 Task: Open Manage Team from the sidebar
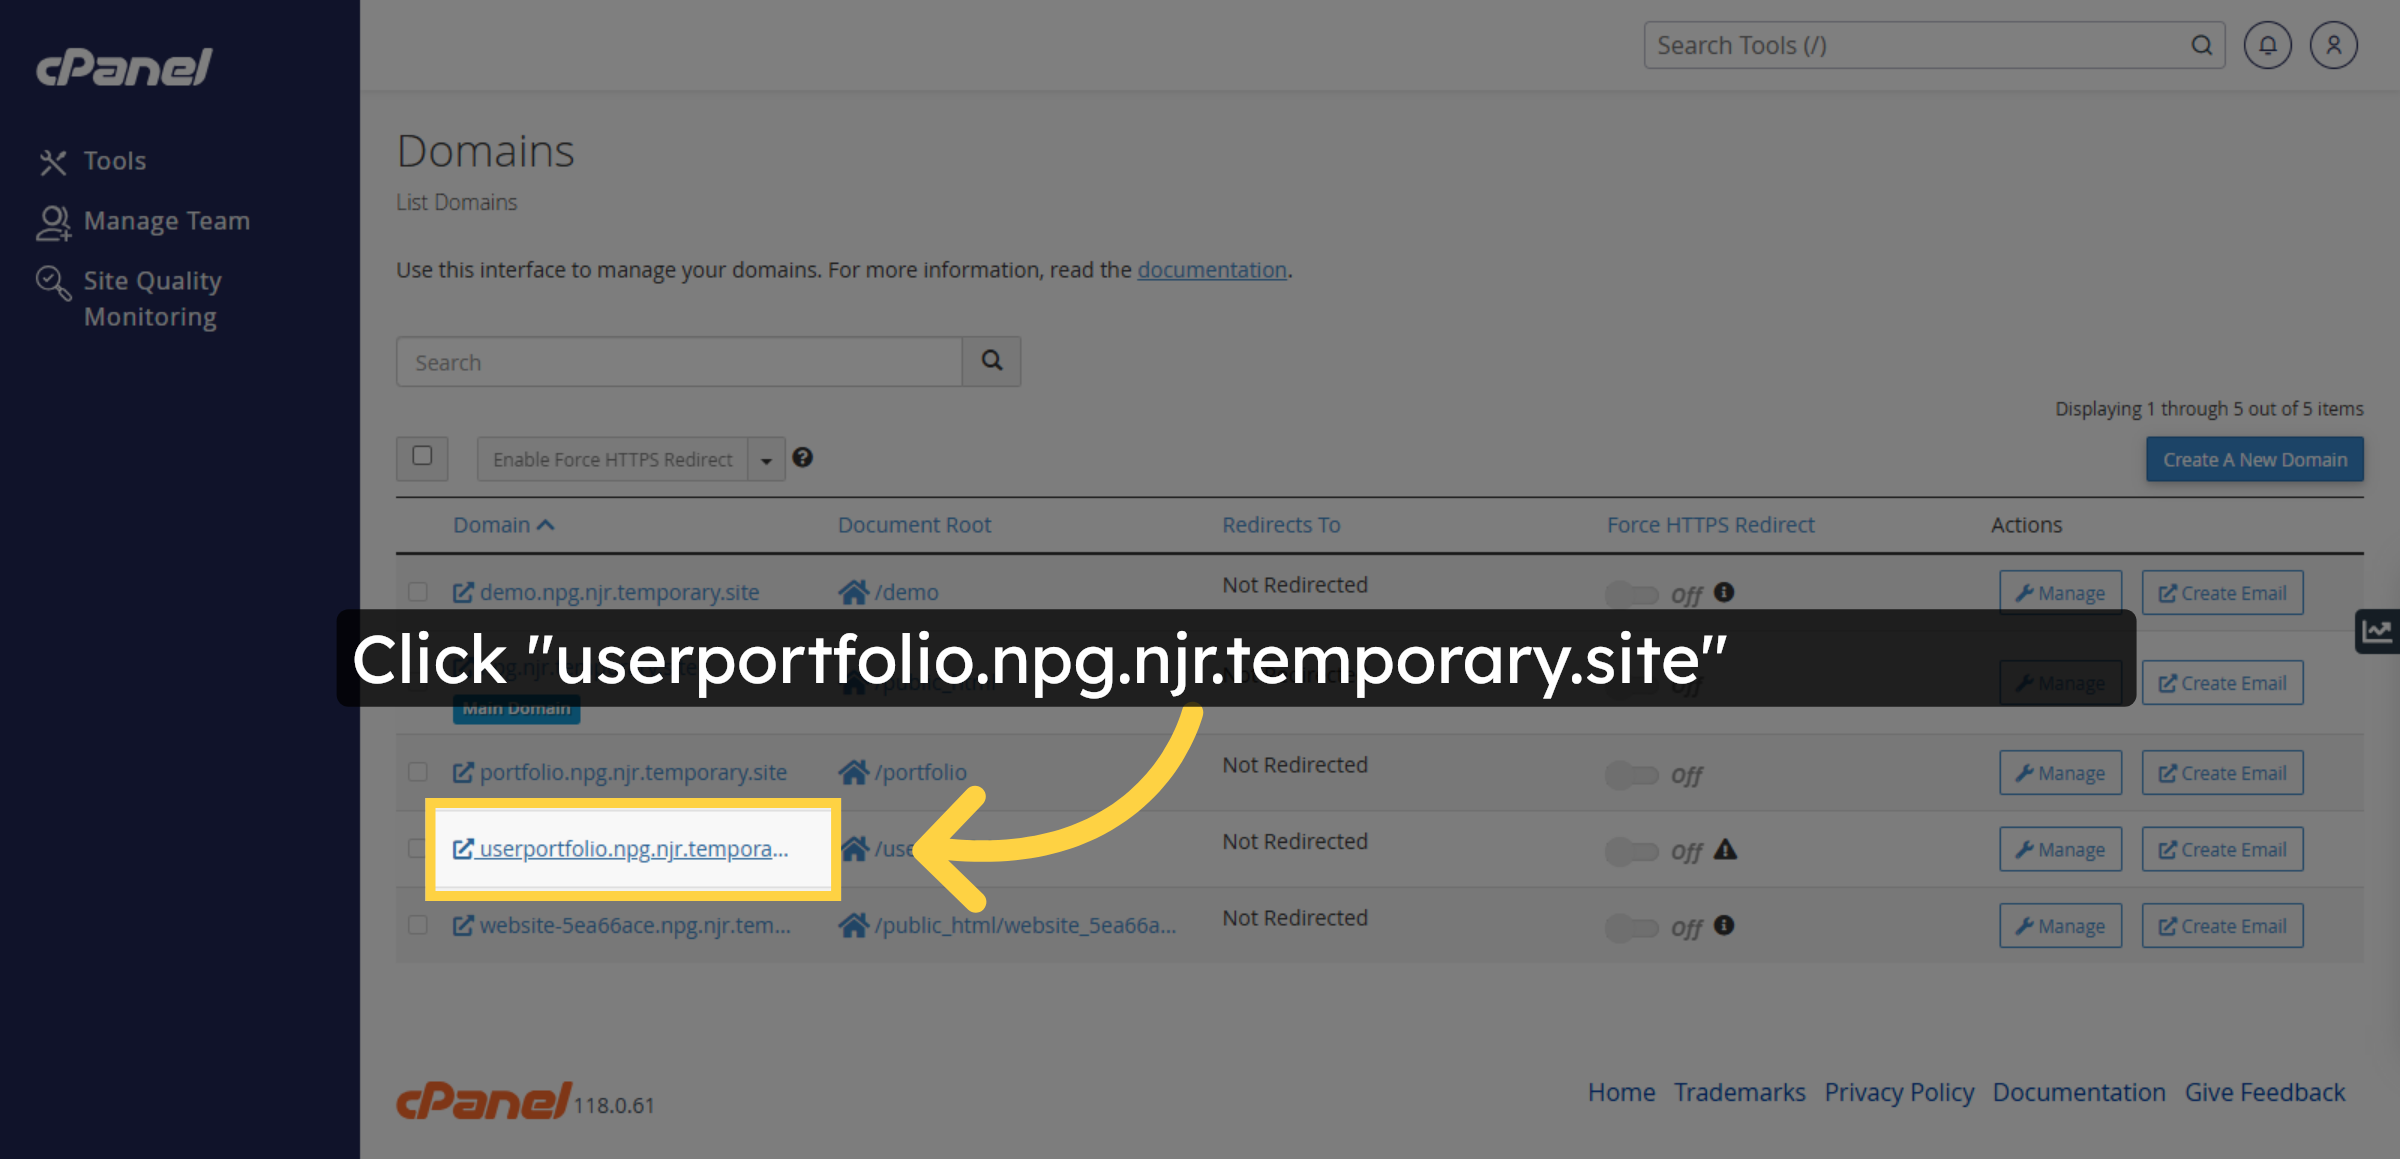click(167, 220)
